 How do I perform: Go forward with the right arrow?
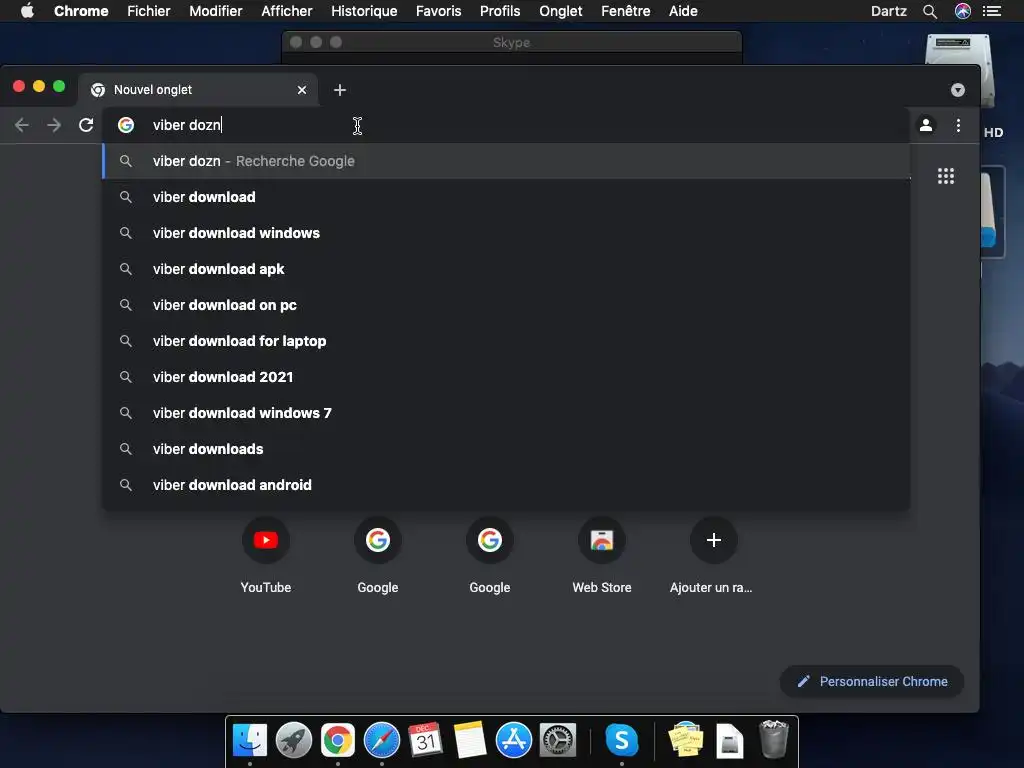54,125
